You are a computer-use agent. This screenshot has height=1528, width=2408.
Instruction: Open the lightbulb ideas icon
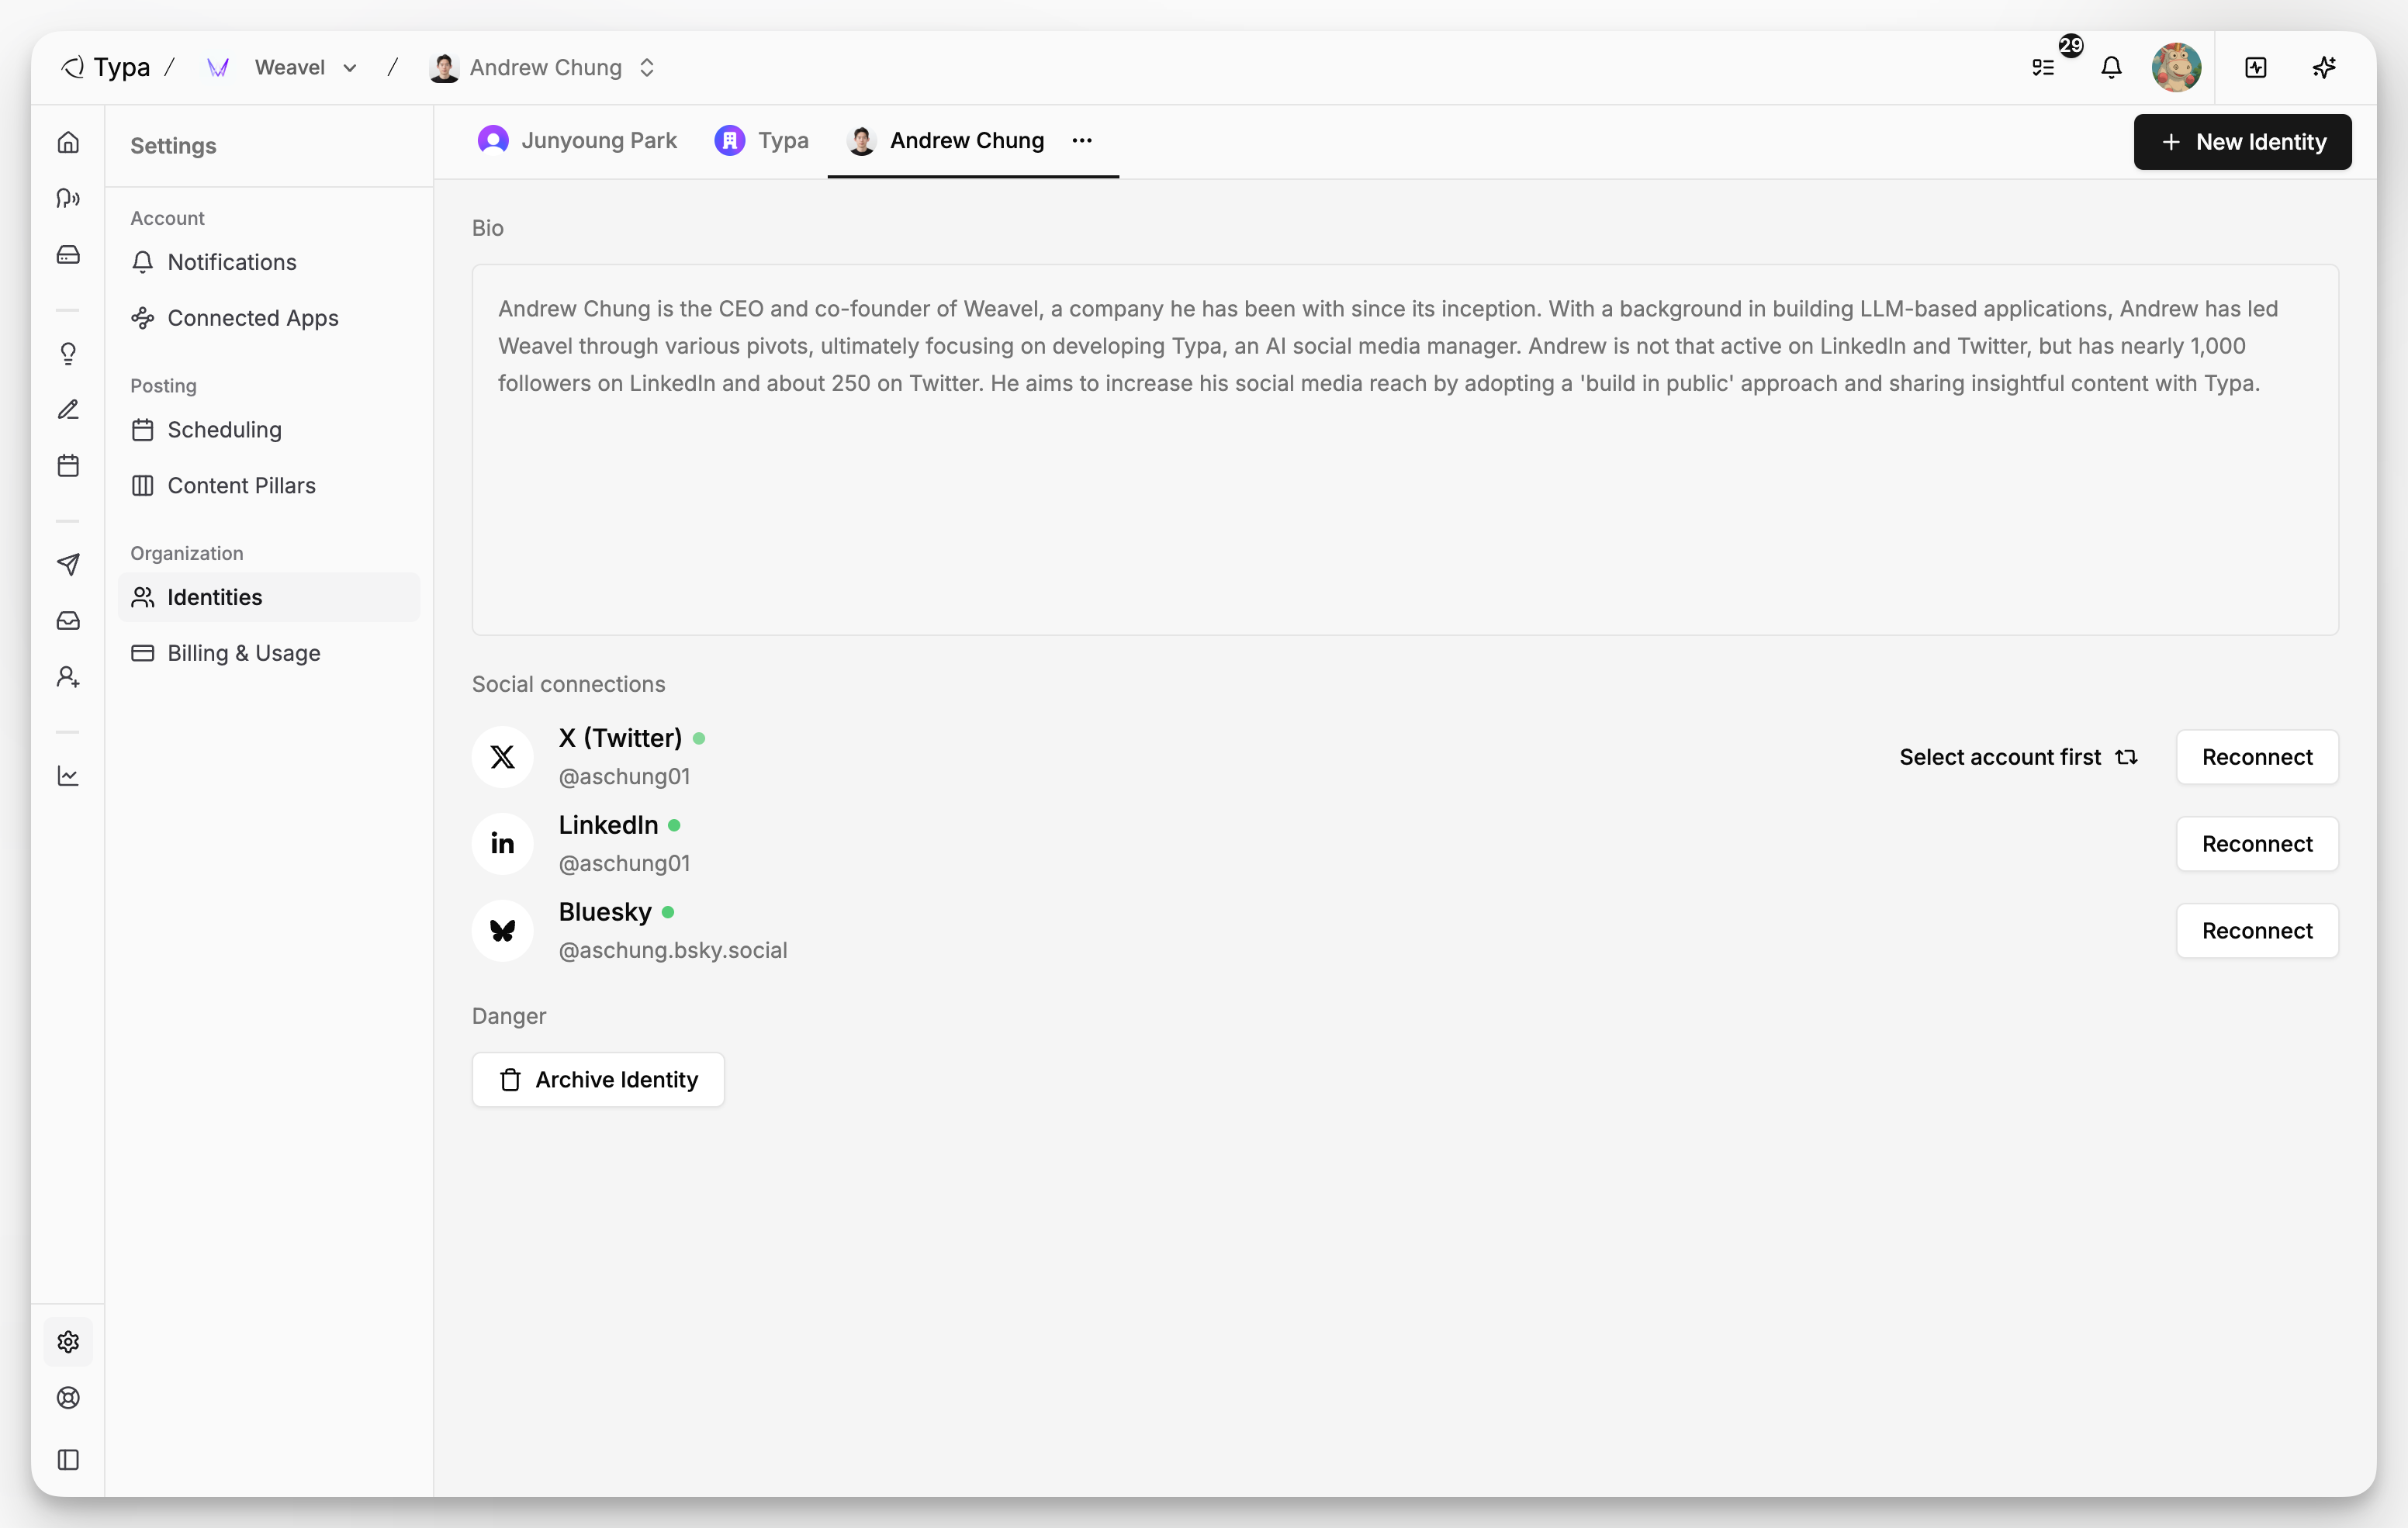(68, 353)
